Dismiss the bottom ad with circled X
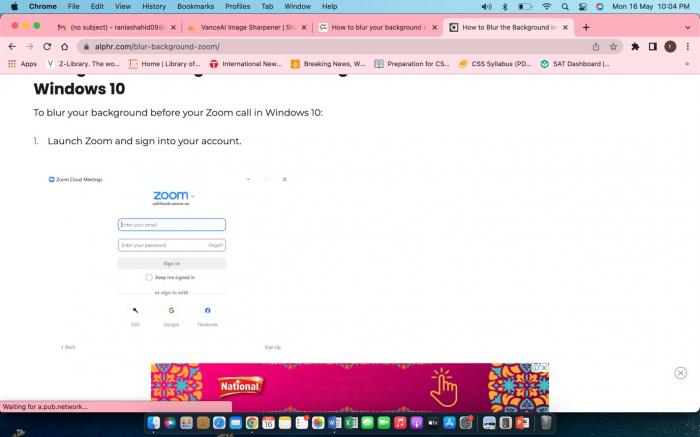 (680, 373)
